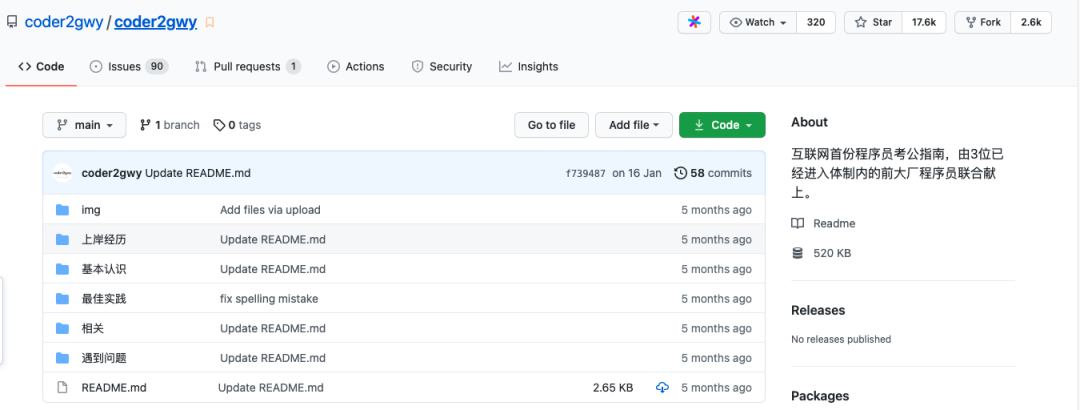Screen dimensions: 1080x410
Task: Open the 上岸经历 folder name
Action: [x=104, y=239]
